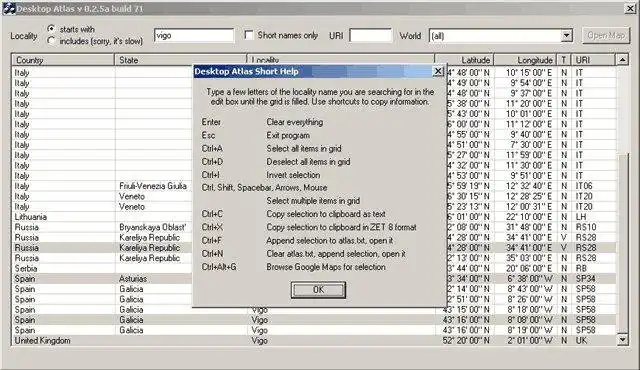This screenshot has width=640, height=370.
Task: Click the 'Invert selection' help line
Action: 293,175
